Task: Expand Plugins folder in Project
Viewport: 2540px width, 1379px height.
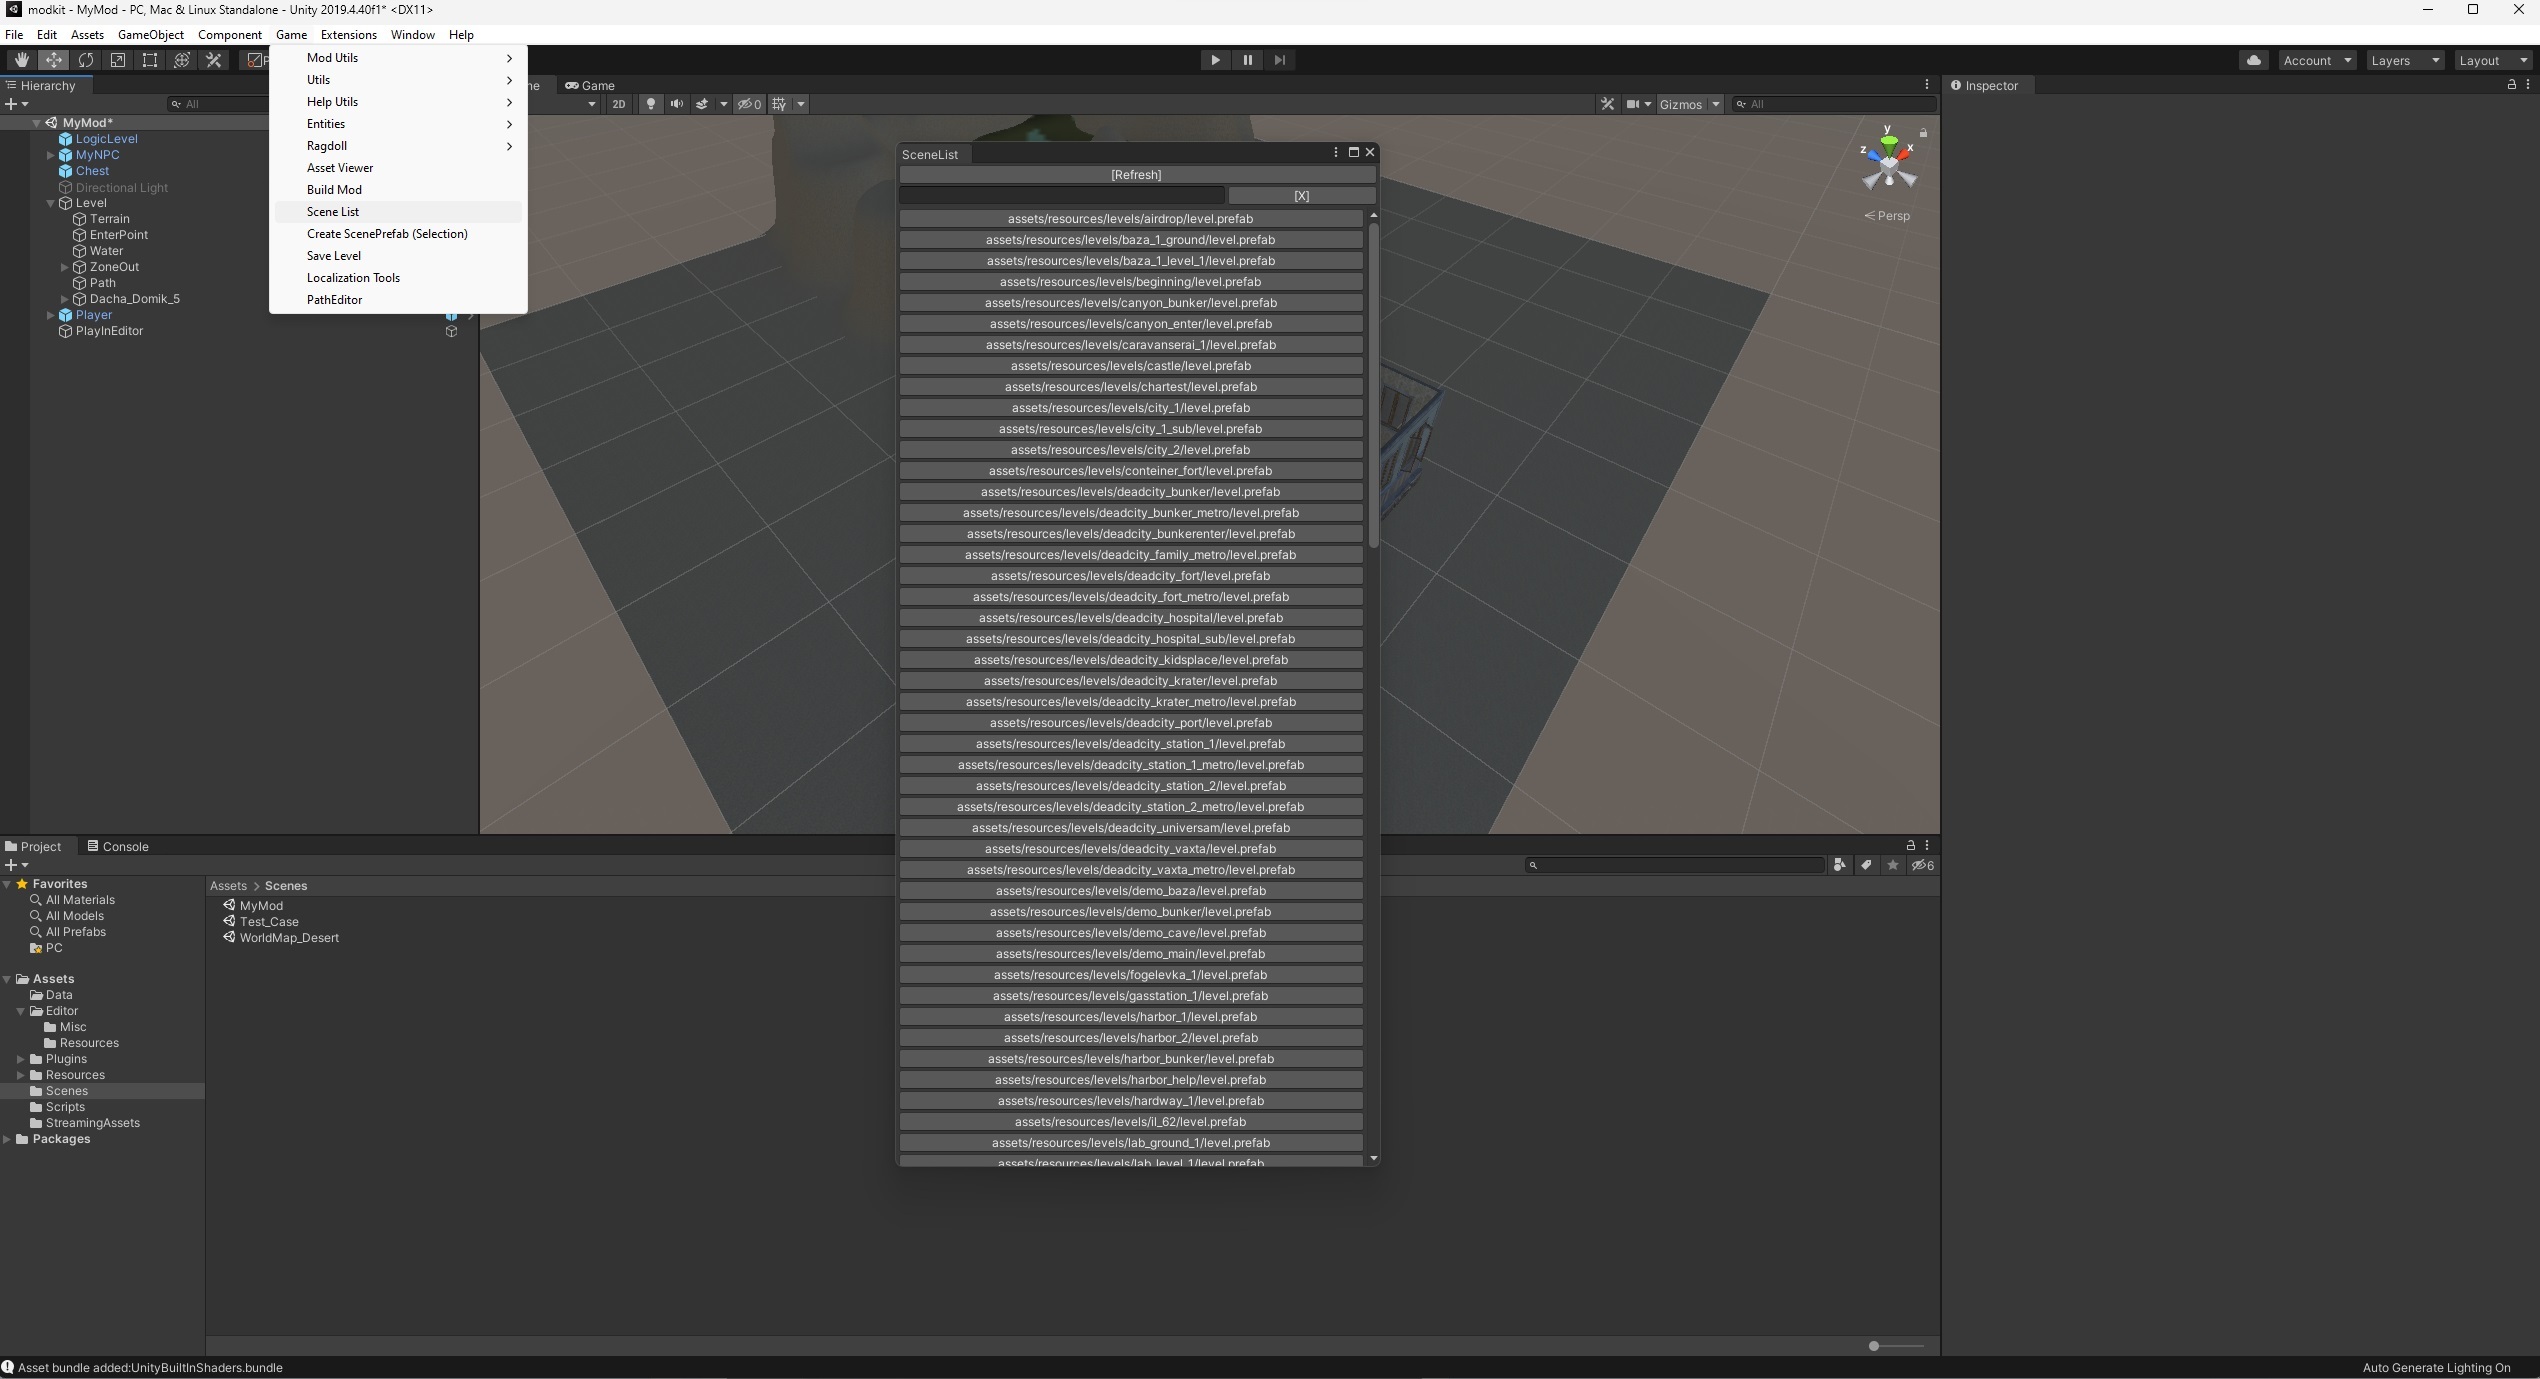Action: pos(20,1059)
